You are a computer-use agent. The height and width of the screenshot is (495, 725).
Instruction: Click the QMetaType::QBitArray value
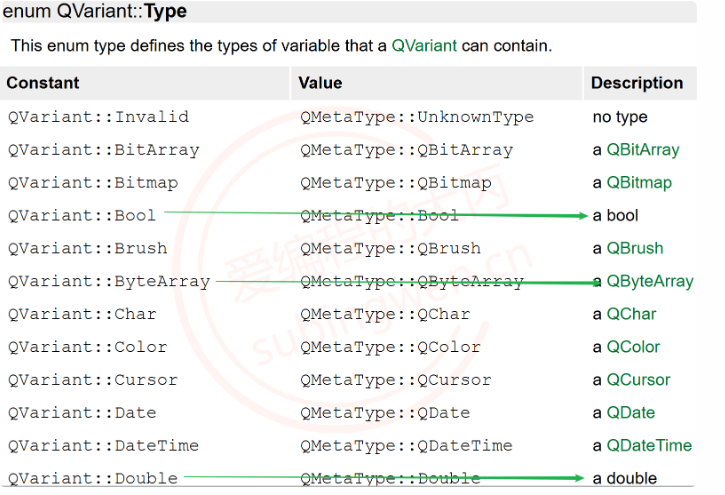[x=406, y=150]
